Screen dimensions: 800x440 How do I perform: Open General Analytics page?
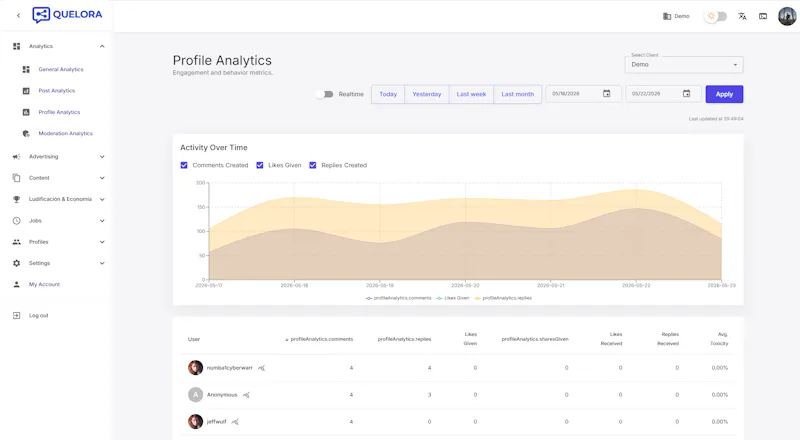pyautogui.click(x=61, y=69)
